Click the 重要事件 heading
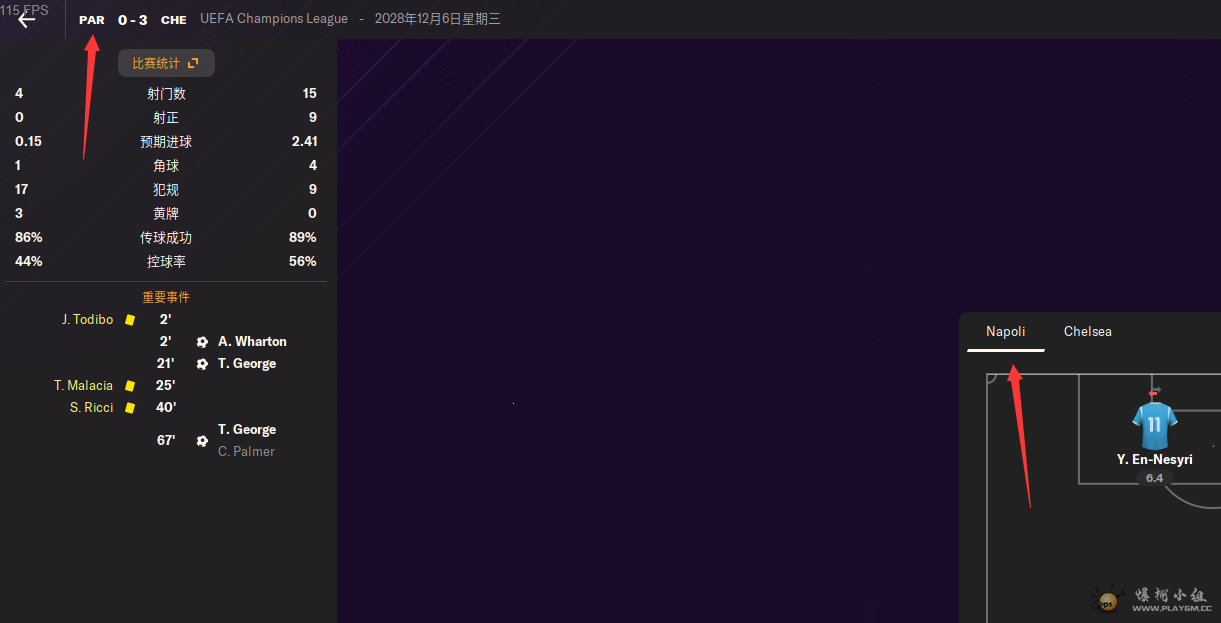Viewport: 1221px width, 623px height. tap(166, 297)
